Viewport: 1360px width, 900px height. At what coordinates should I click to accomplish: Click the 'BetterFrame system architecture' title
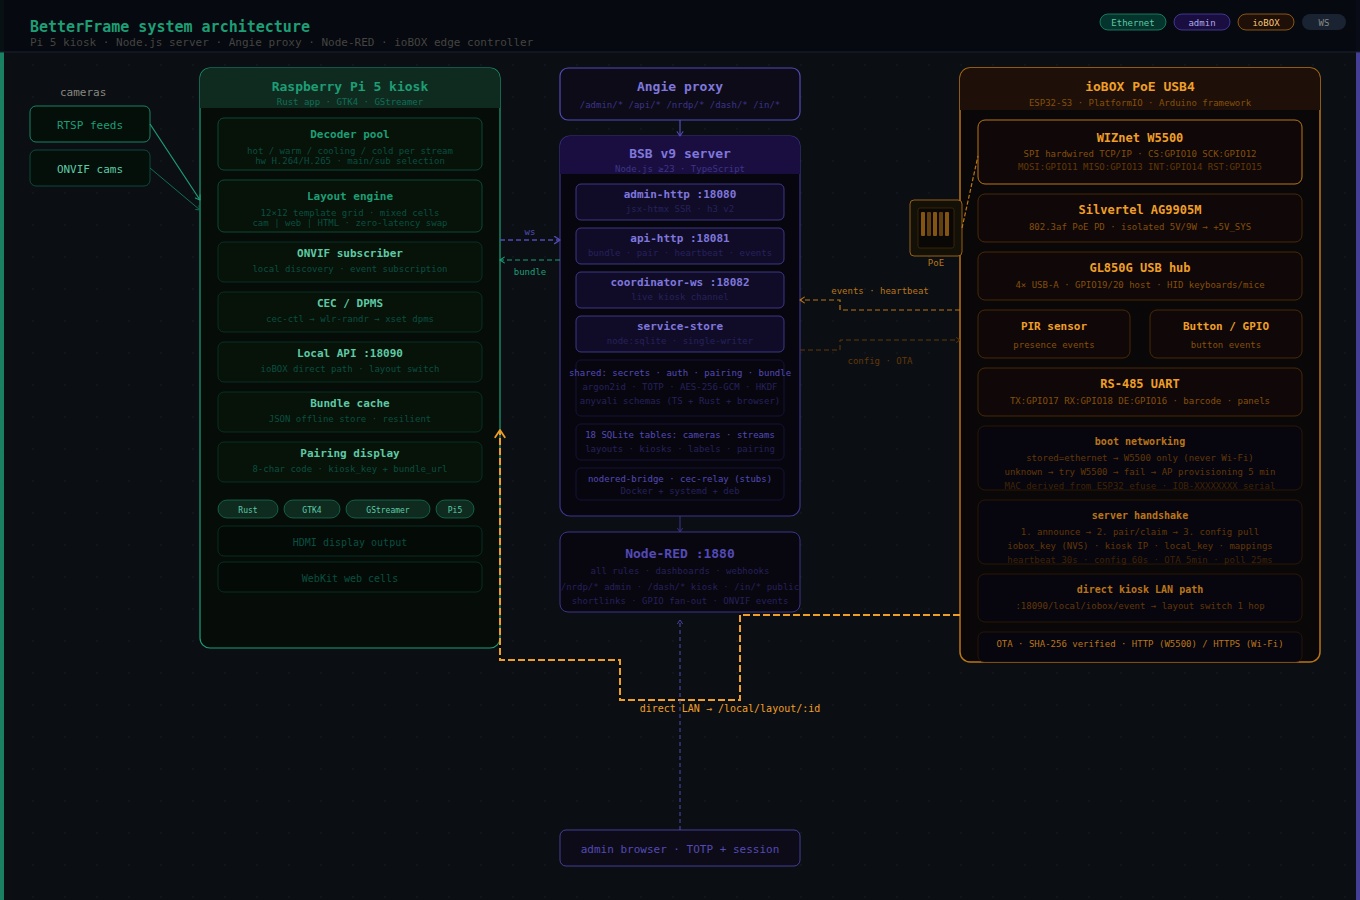click(x=170, y=26)
